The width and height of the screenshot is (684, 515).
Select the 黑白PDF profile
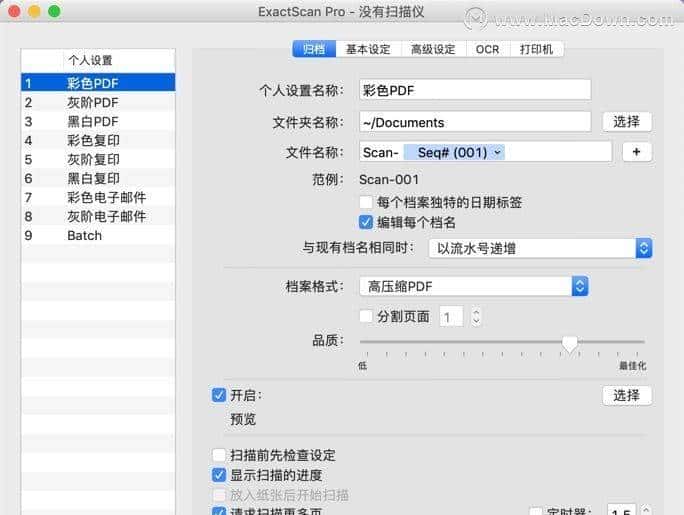click(98, 121)
